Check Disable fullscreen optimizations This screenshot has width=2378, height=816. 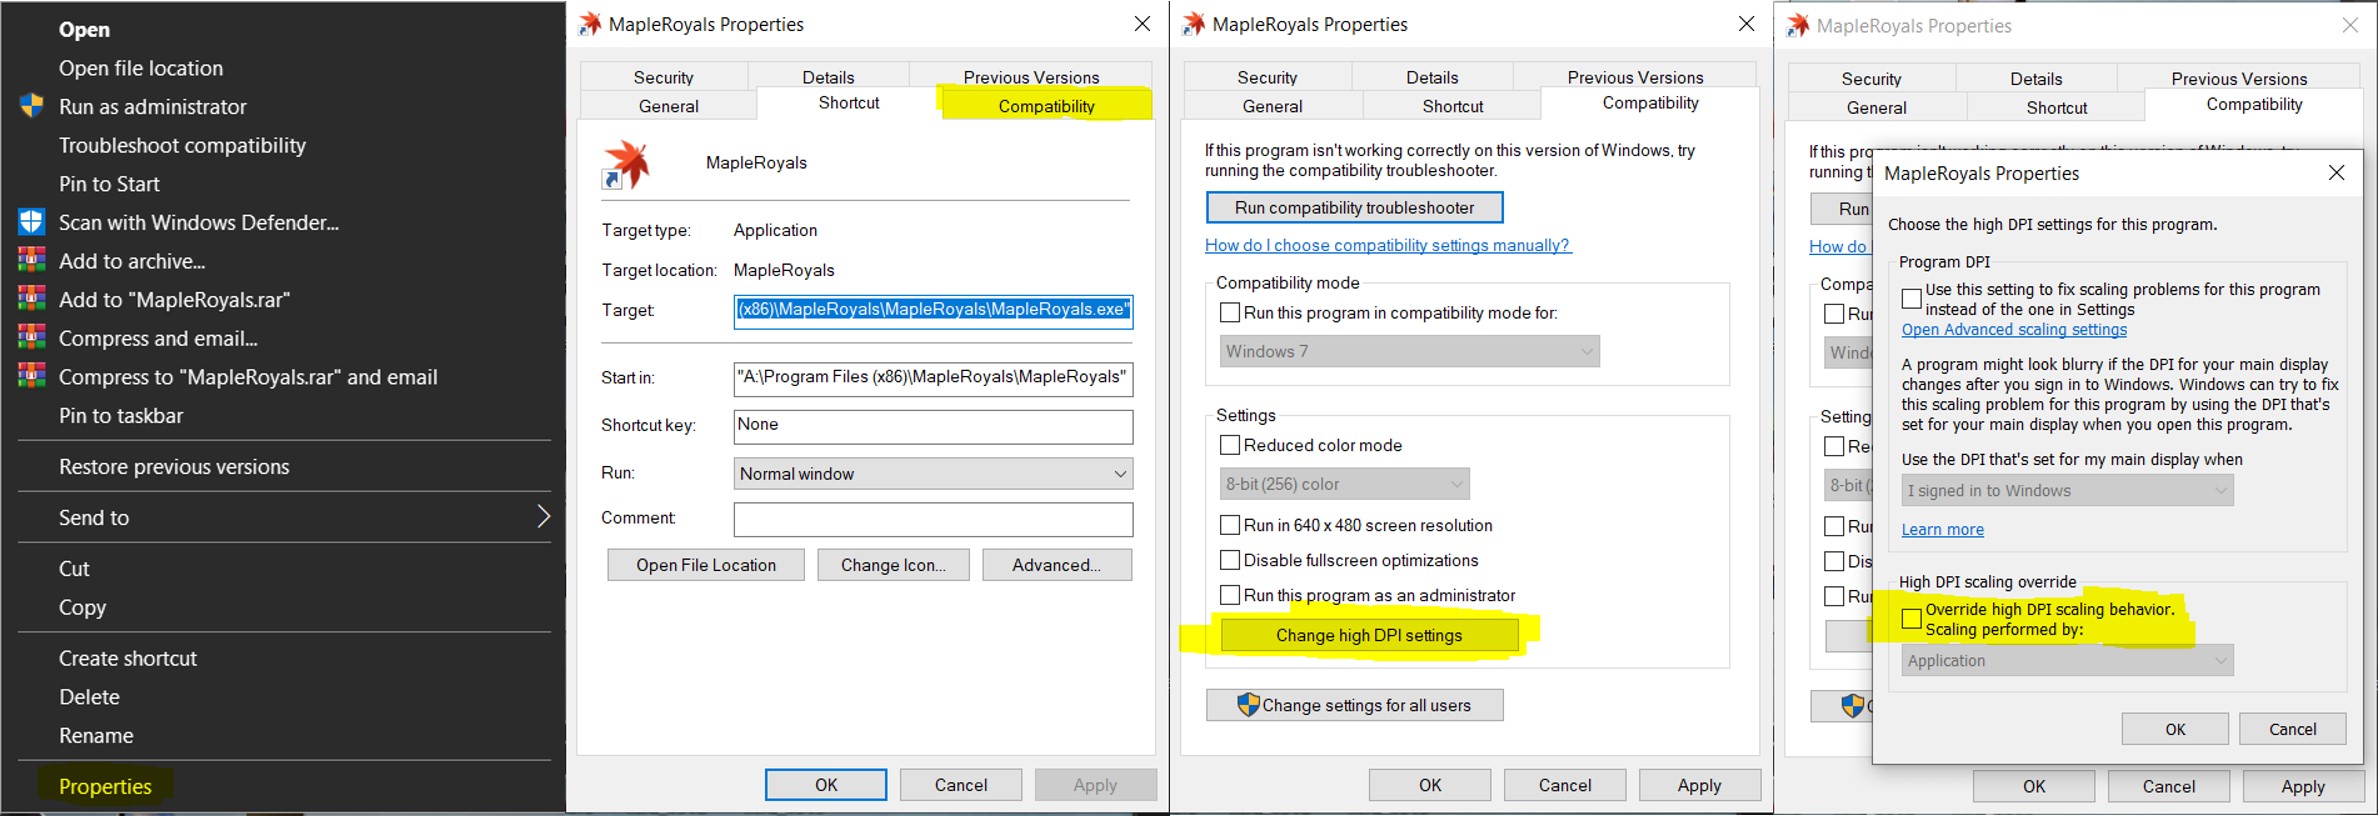1230,560
